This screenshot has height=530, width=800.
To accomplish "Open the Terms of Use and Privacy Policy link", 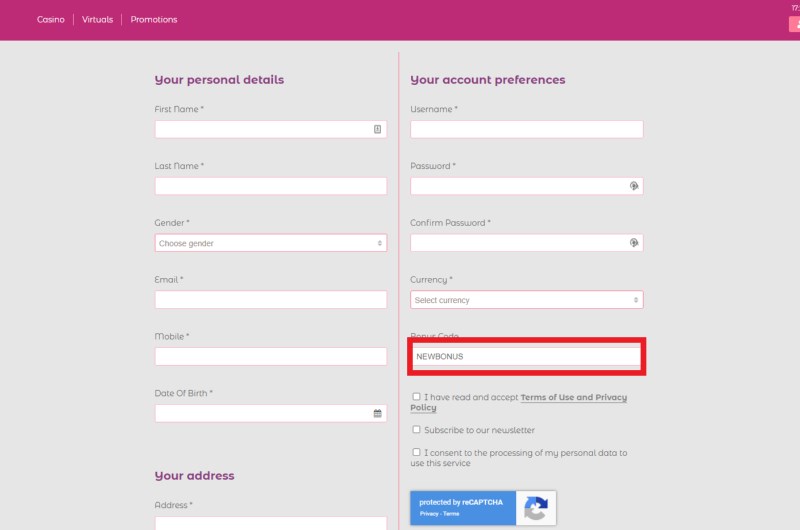I will [519, 402].
